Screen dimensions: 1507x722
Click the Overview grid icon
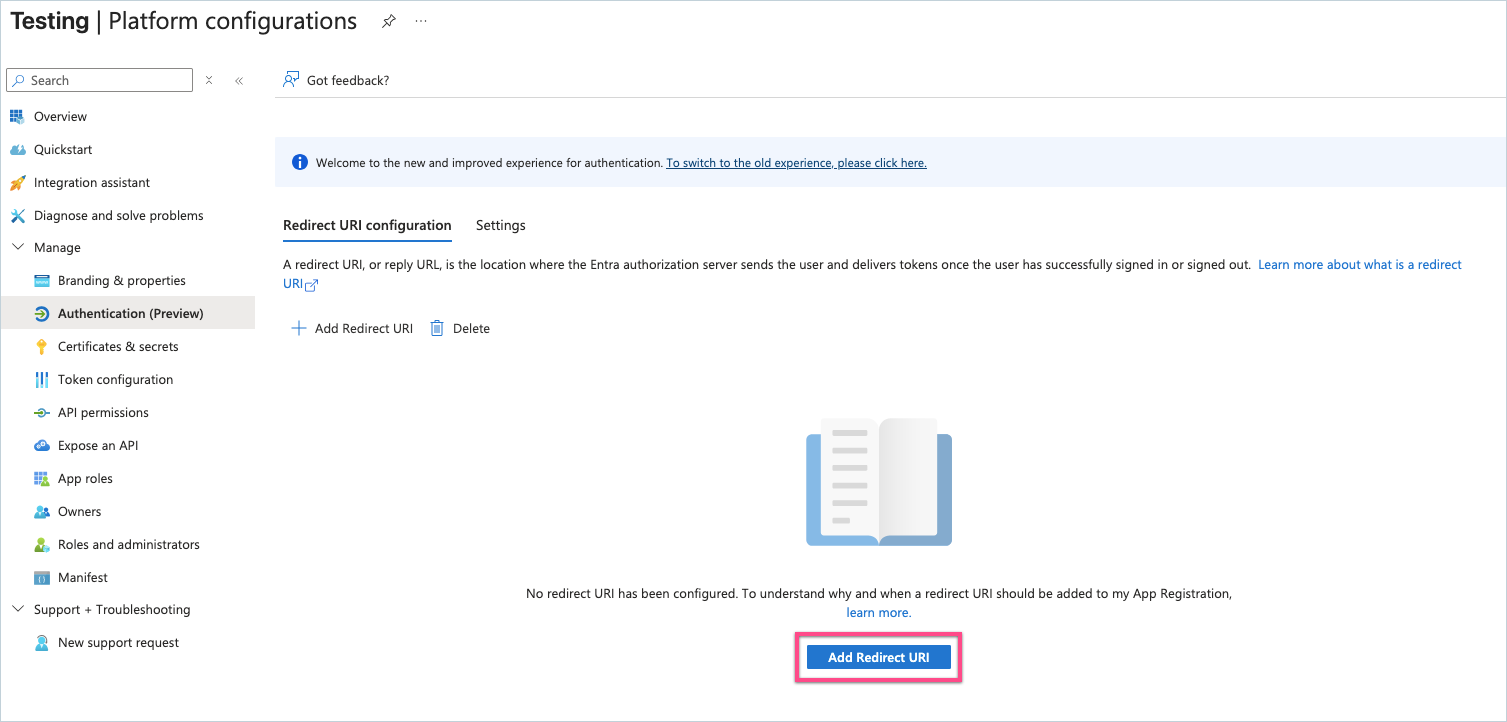pyautogui.click(x=17, y=116)
